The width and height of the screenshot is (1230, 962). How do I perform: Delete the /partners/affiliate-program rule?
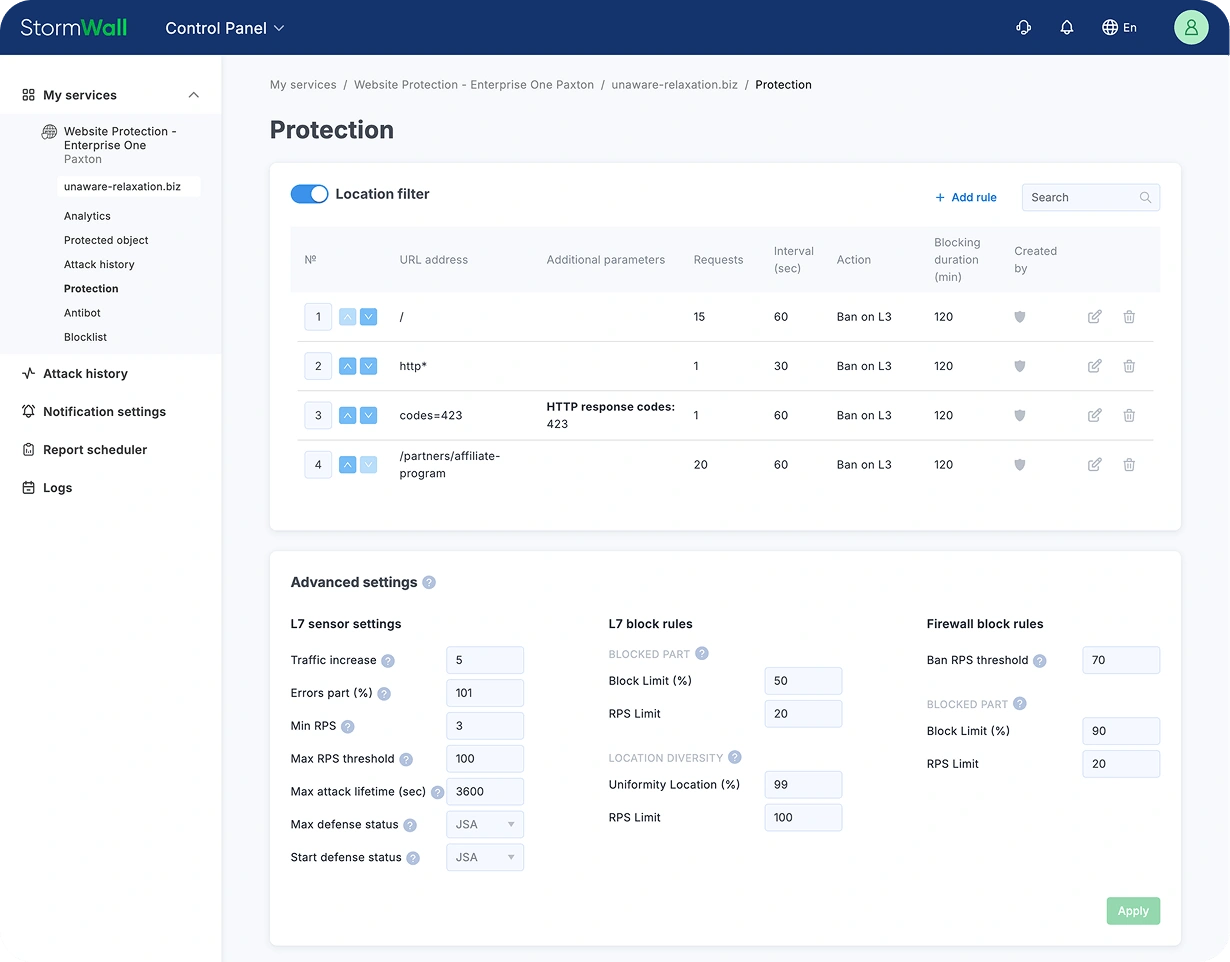[x=1129, y=464]
